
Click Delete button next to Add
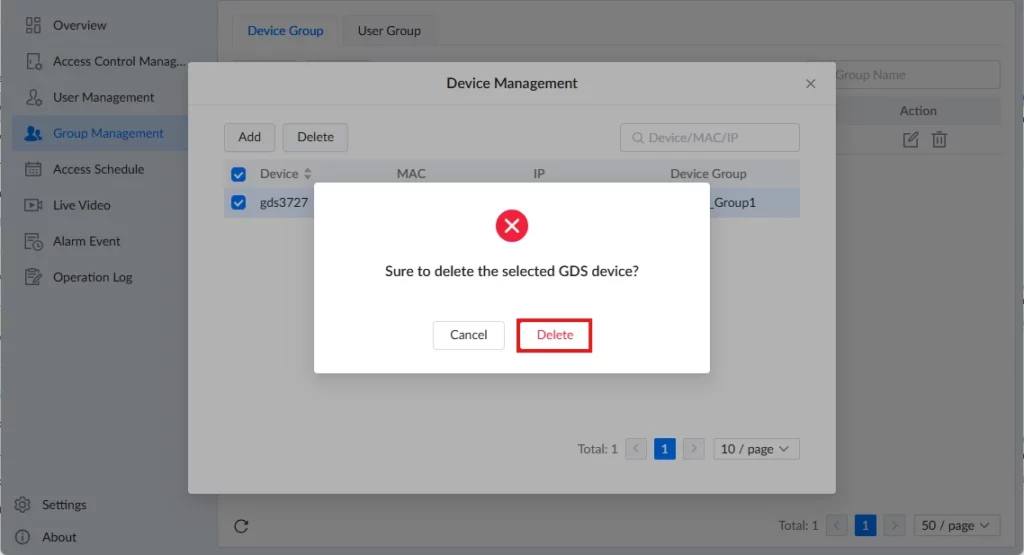pos(315,137)
